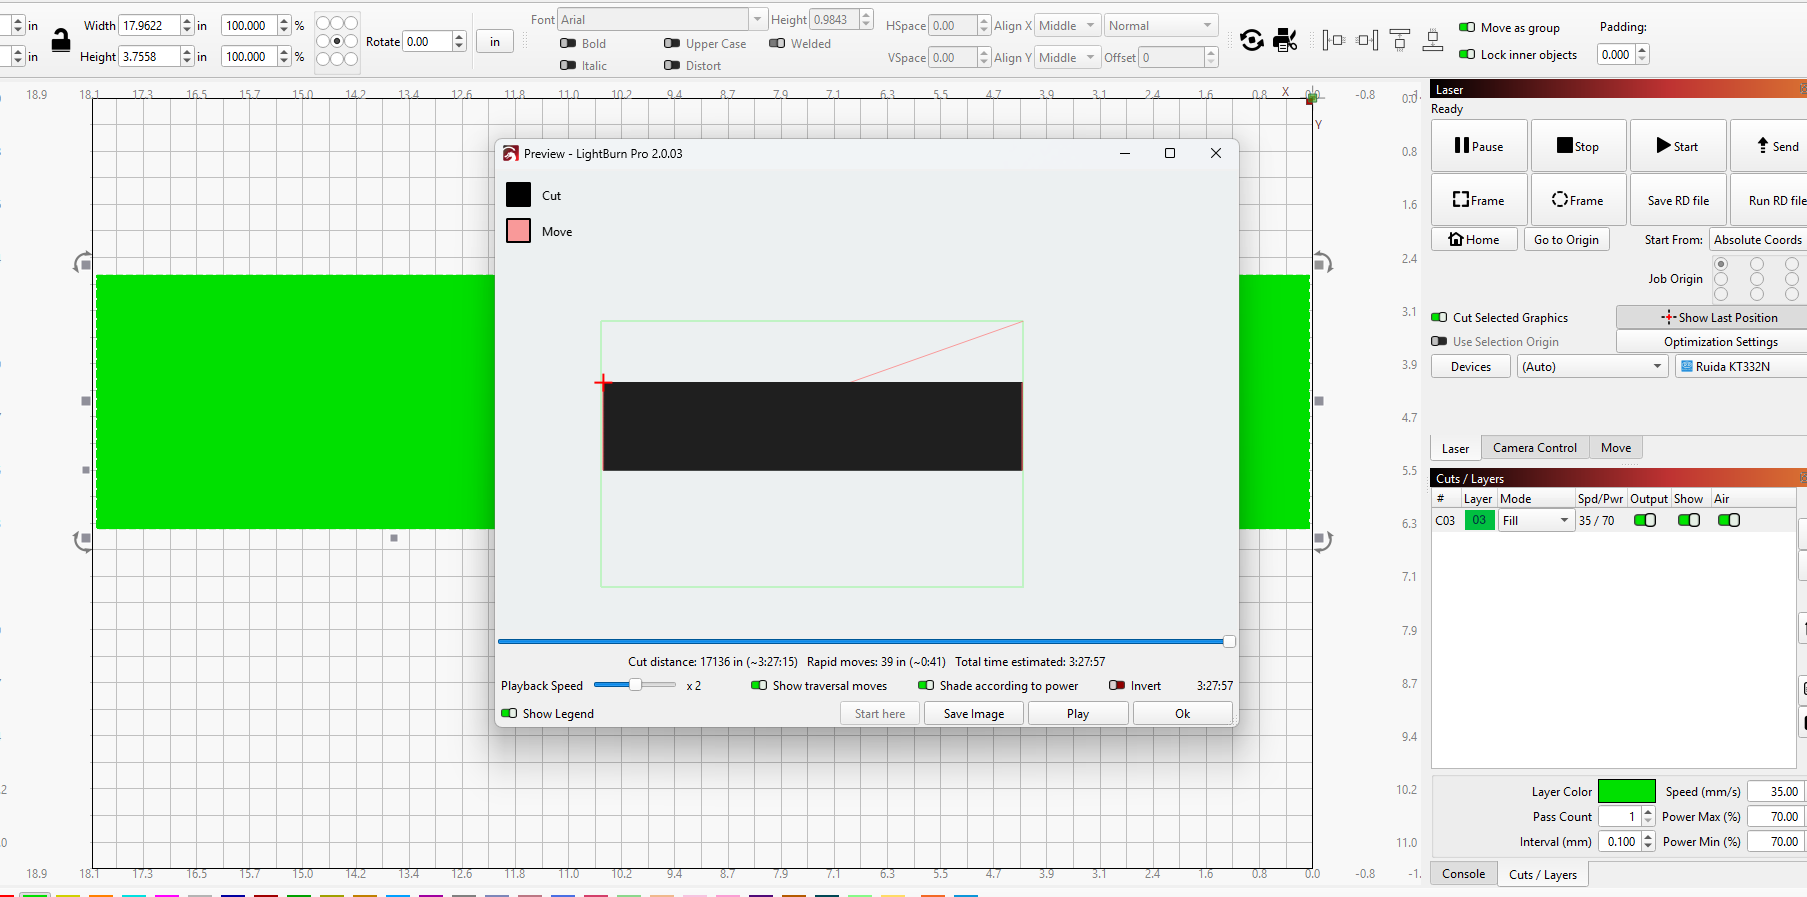The image size is (1807, 897).
Task: Click the Print and Cut icon
Action: (1285, 40)
